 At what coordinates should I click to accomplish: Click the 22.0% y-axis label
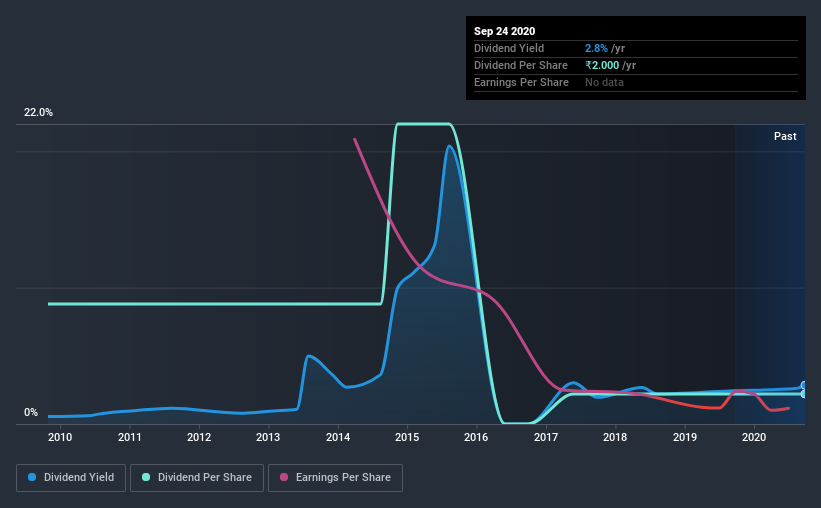pos(38,113)
